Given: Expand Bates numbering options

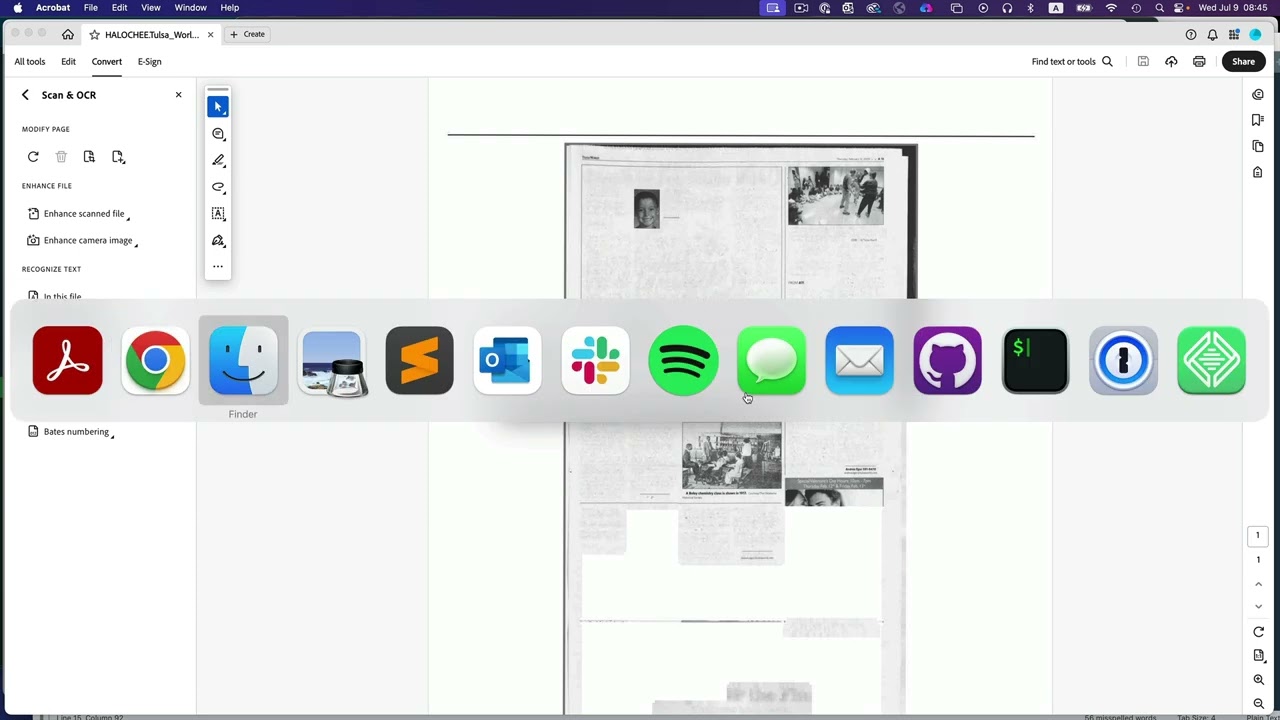Looking at the screenshot, I should coord(71,432).
